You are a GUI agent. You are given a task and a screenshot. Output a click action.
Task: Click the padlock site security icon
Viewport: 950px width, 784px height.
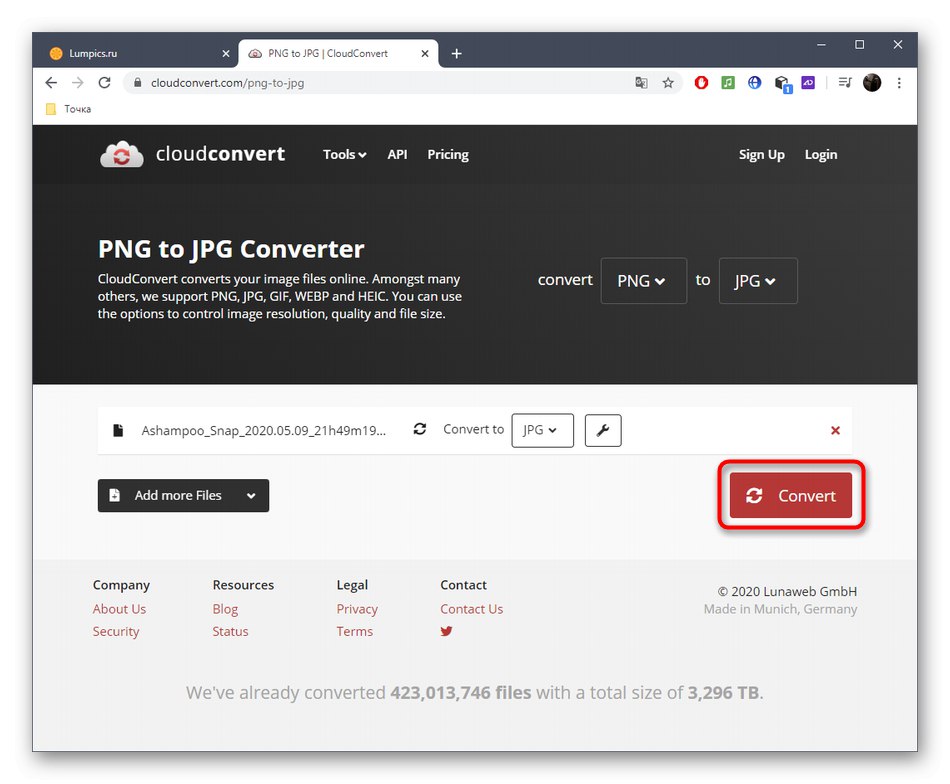[138, 83]
